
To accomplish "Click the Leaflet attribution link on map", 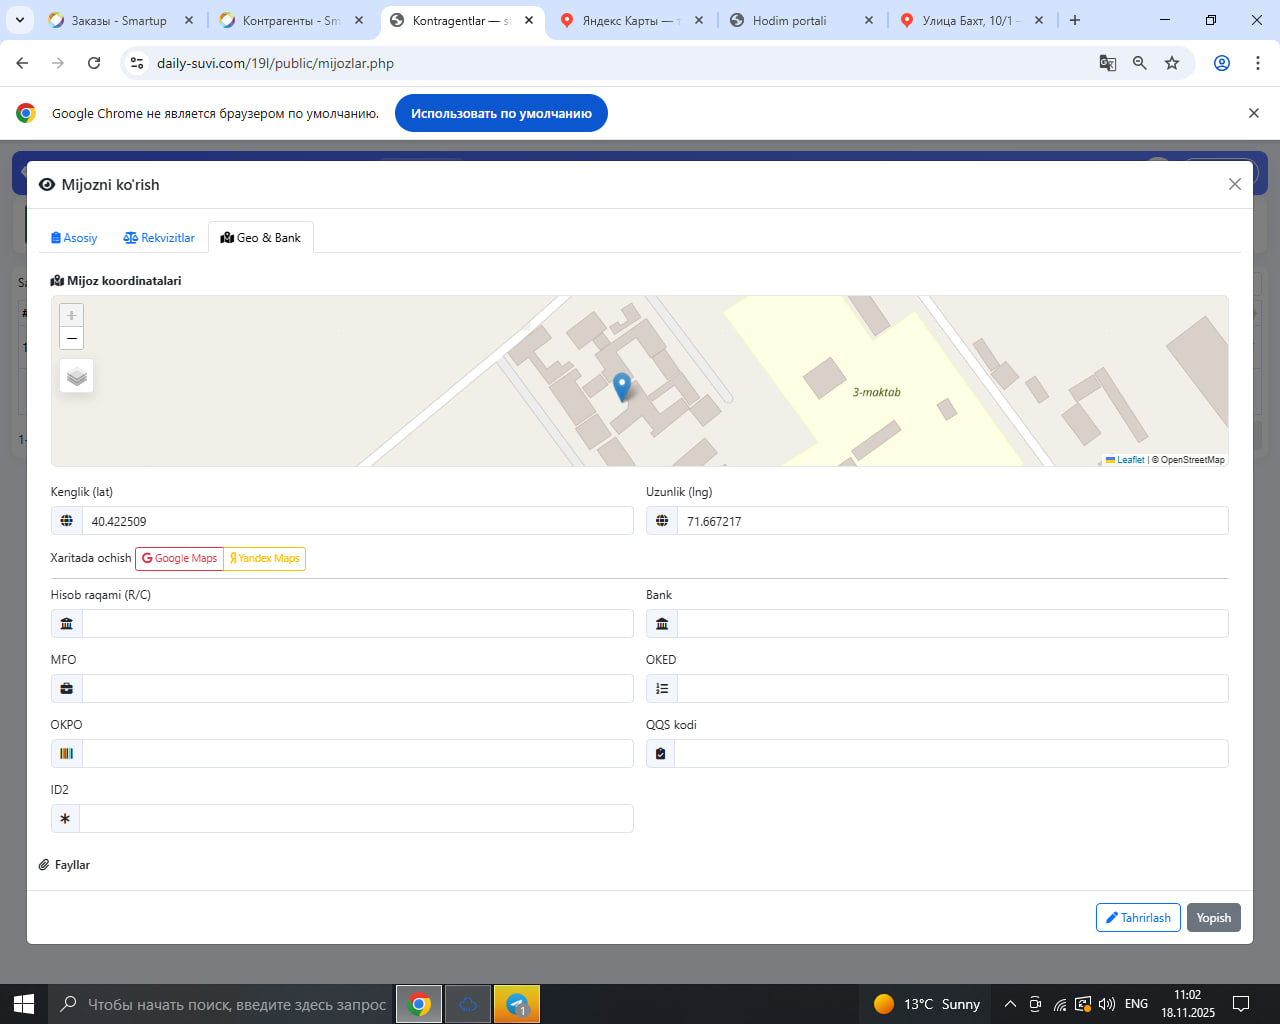I will 1130,460.
